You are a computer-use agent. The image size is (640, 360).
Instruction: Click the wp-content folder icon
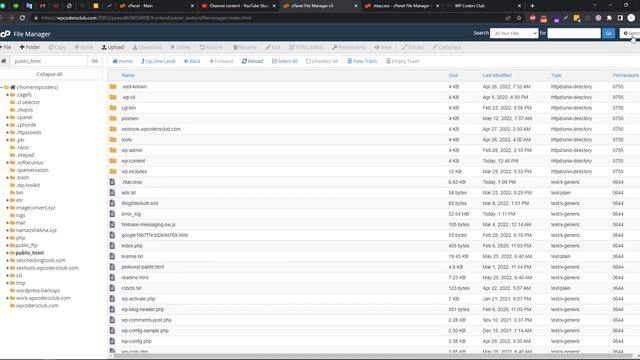pyautogui.click(x=113, y=161)
